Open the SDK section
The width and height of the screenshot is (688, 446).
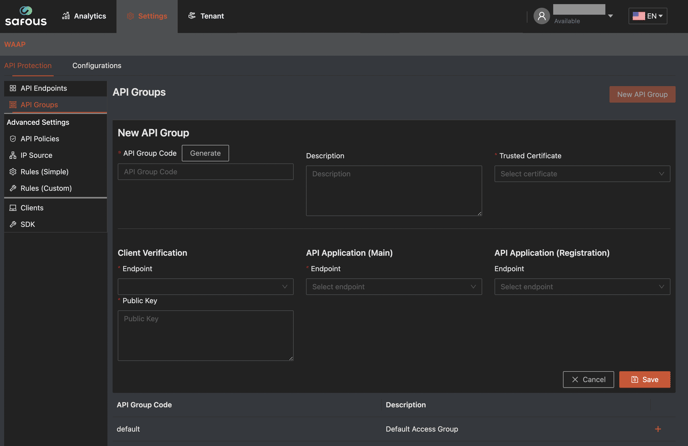[27, 224]
